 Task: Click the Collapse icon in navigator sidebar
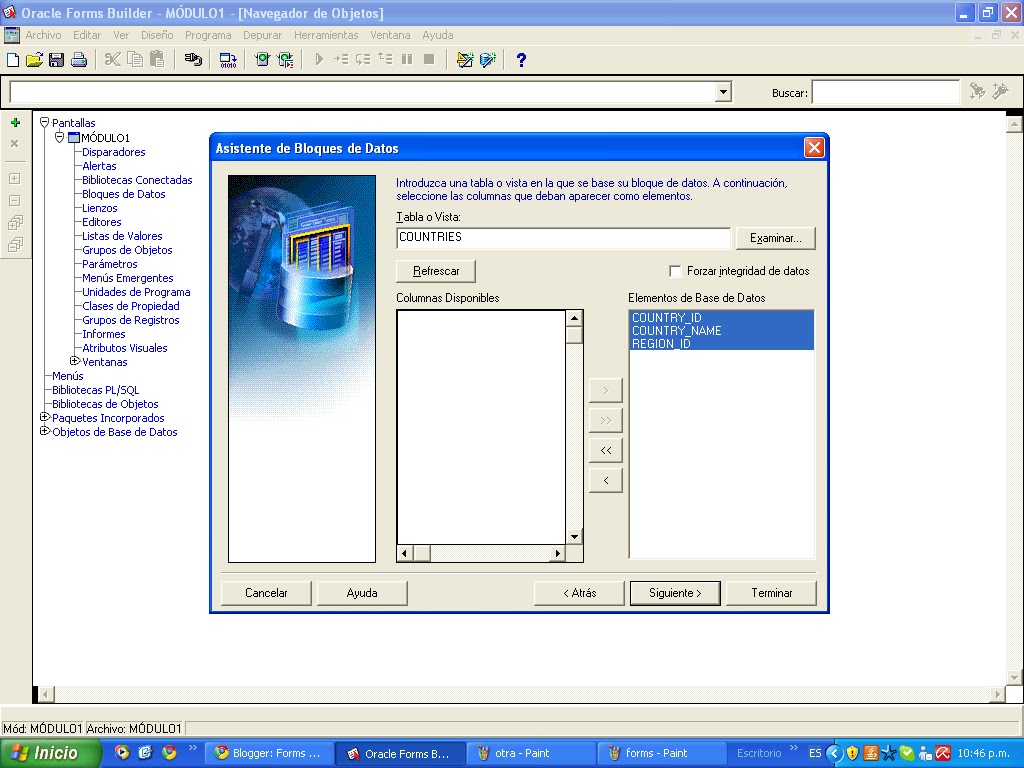tap(15, 200)
